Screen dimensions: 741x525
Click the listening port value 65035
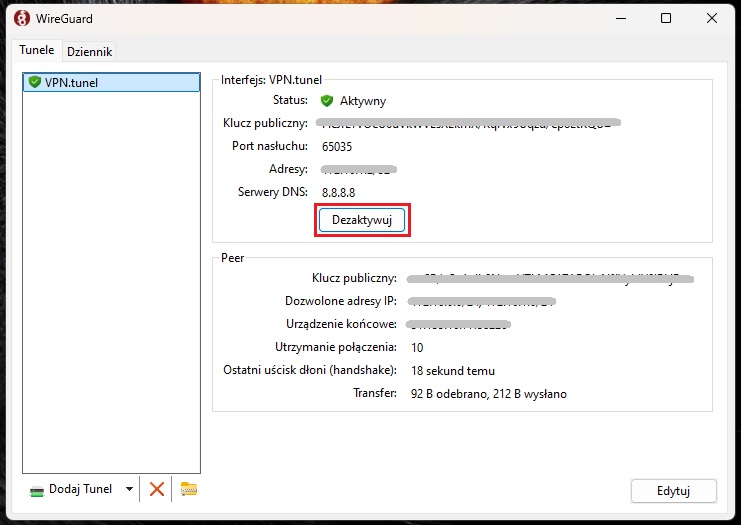pos(337,146)
